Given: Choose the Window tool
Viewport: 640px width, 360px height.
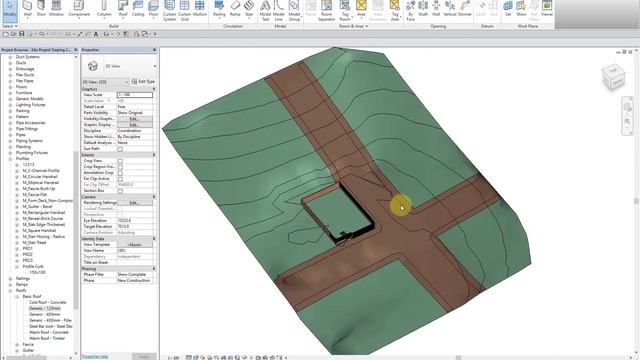Looking at the screenshot, I should [x=56, y=9].
